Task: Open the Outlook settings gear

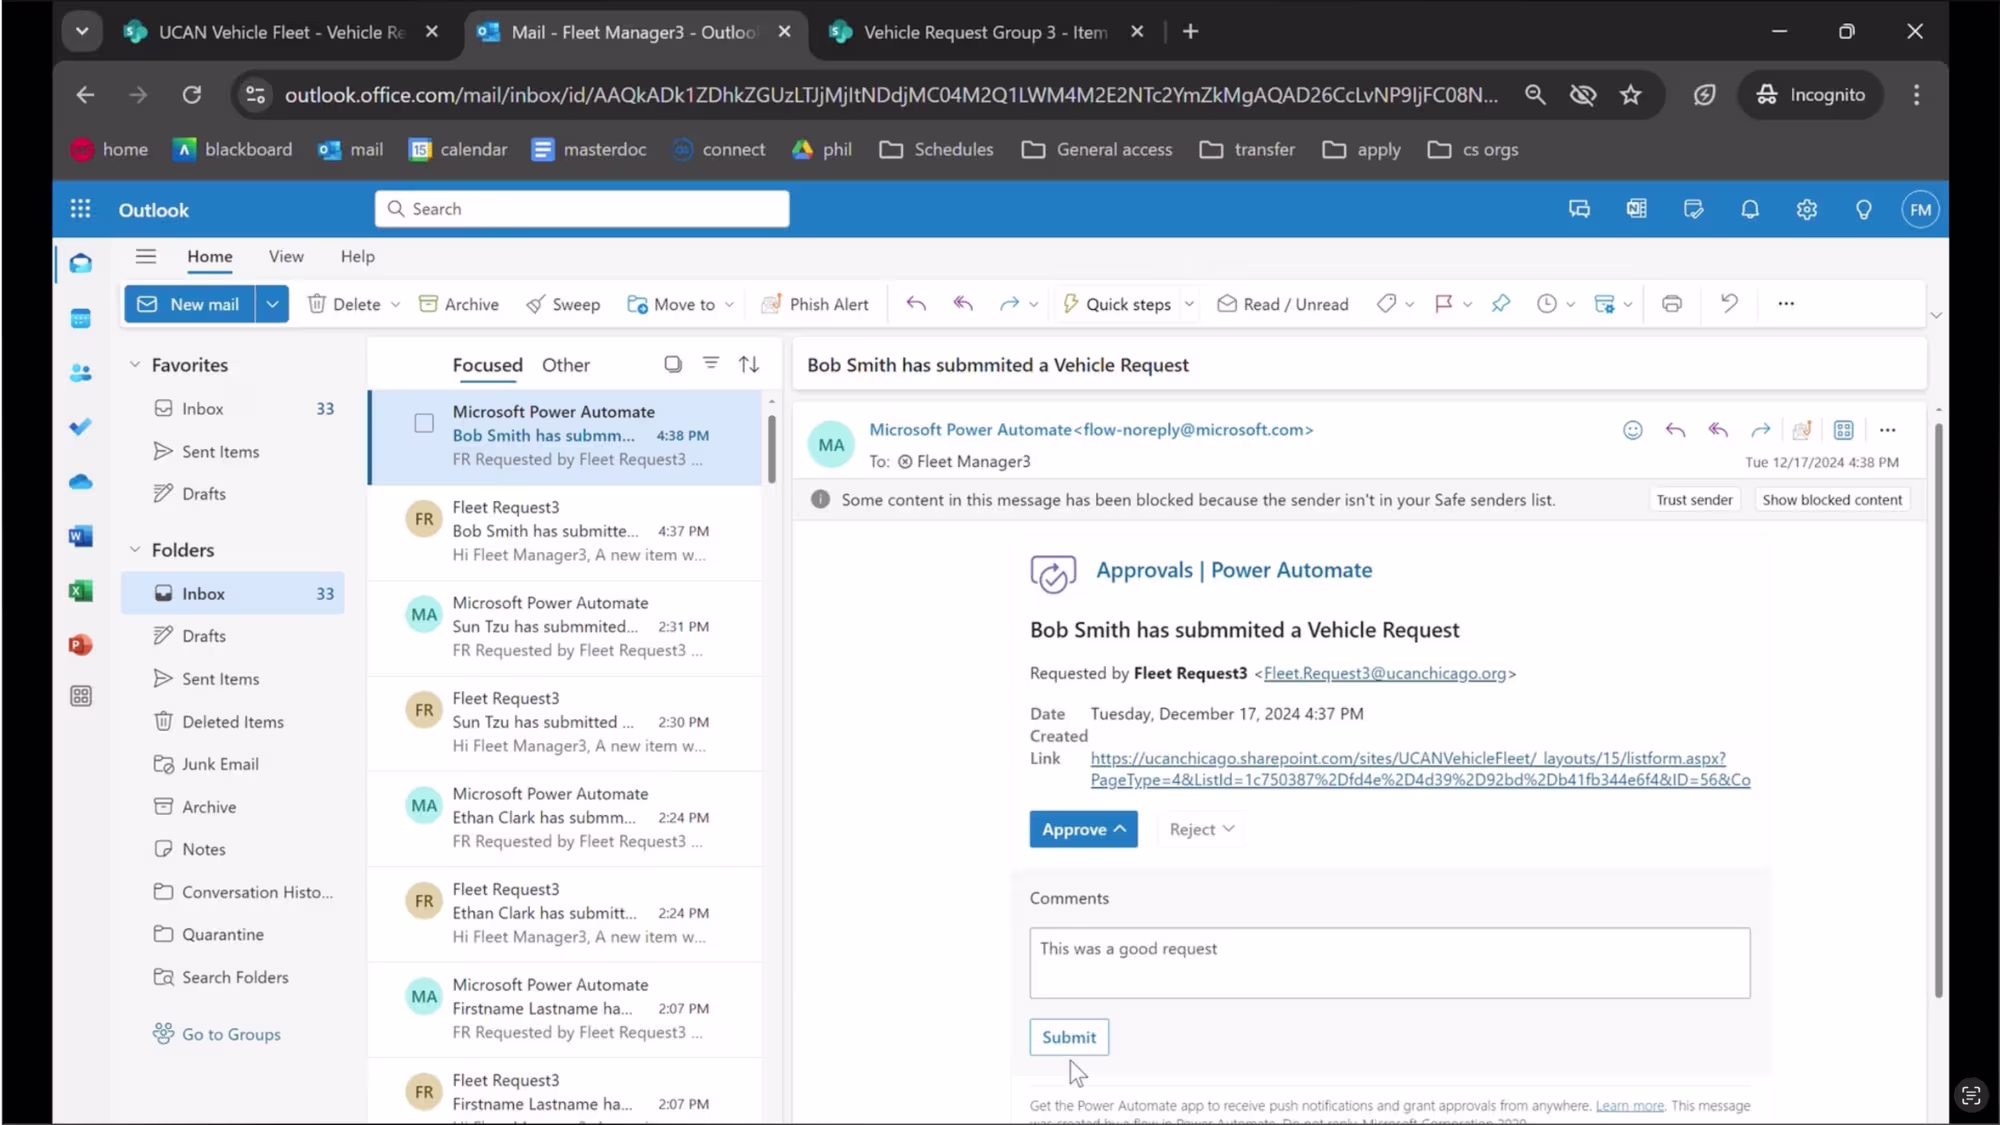Action: (1806, 210)
